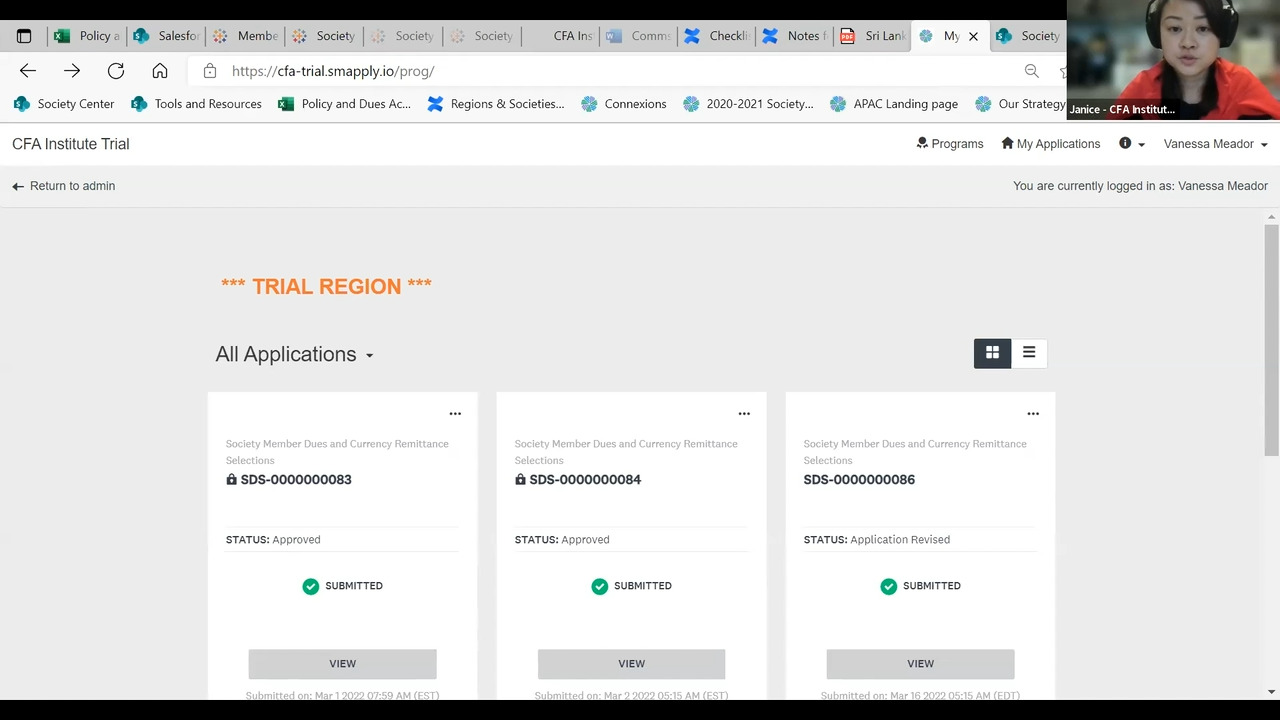Screen dimensions: 1280x720
Task: Open the tab actions icon at far left
Action: point(24,36)
